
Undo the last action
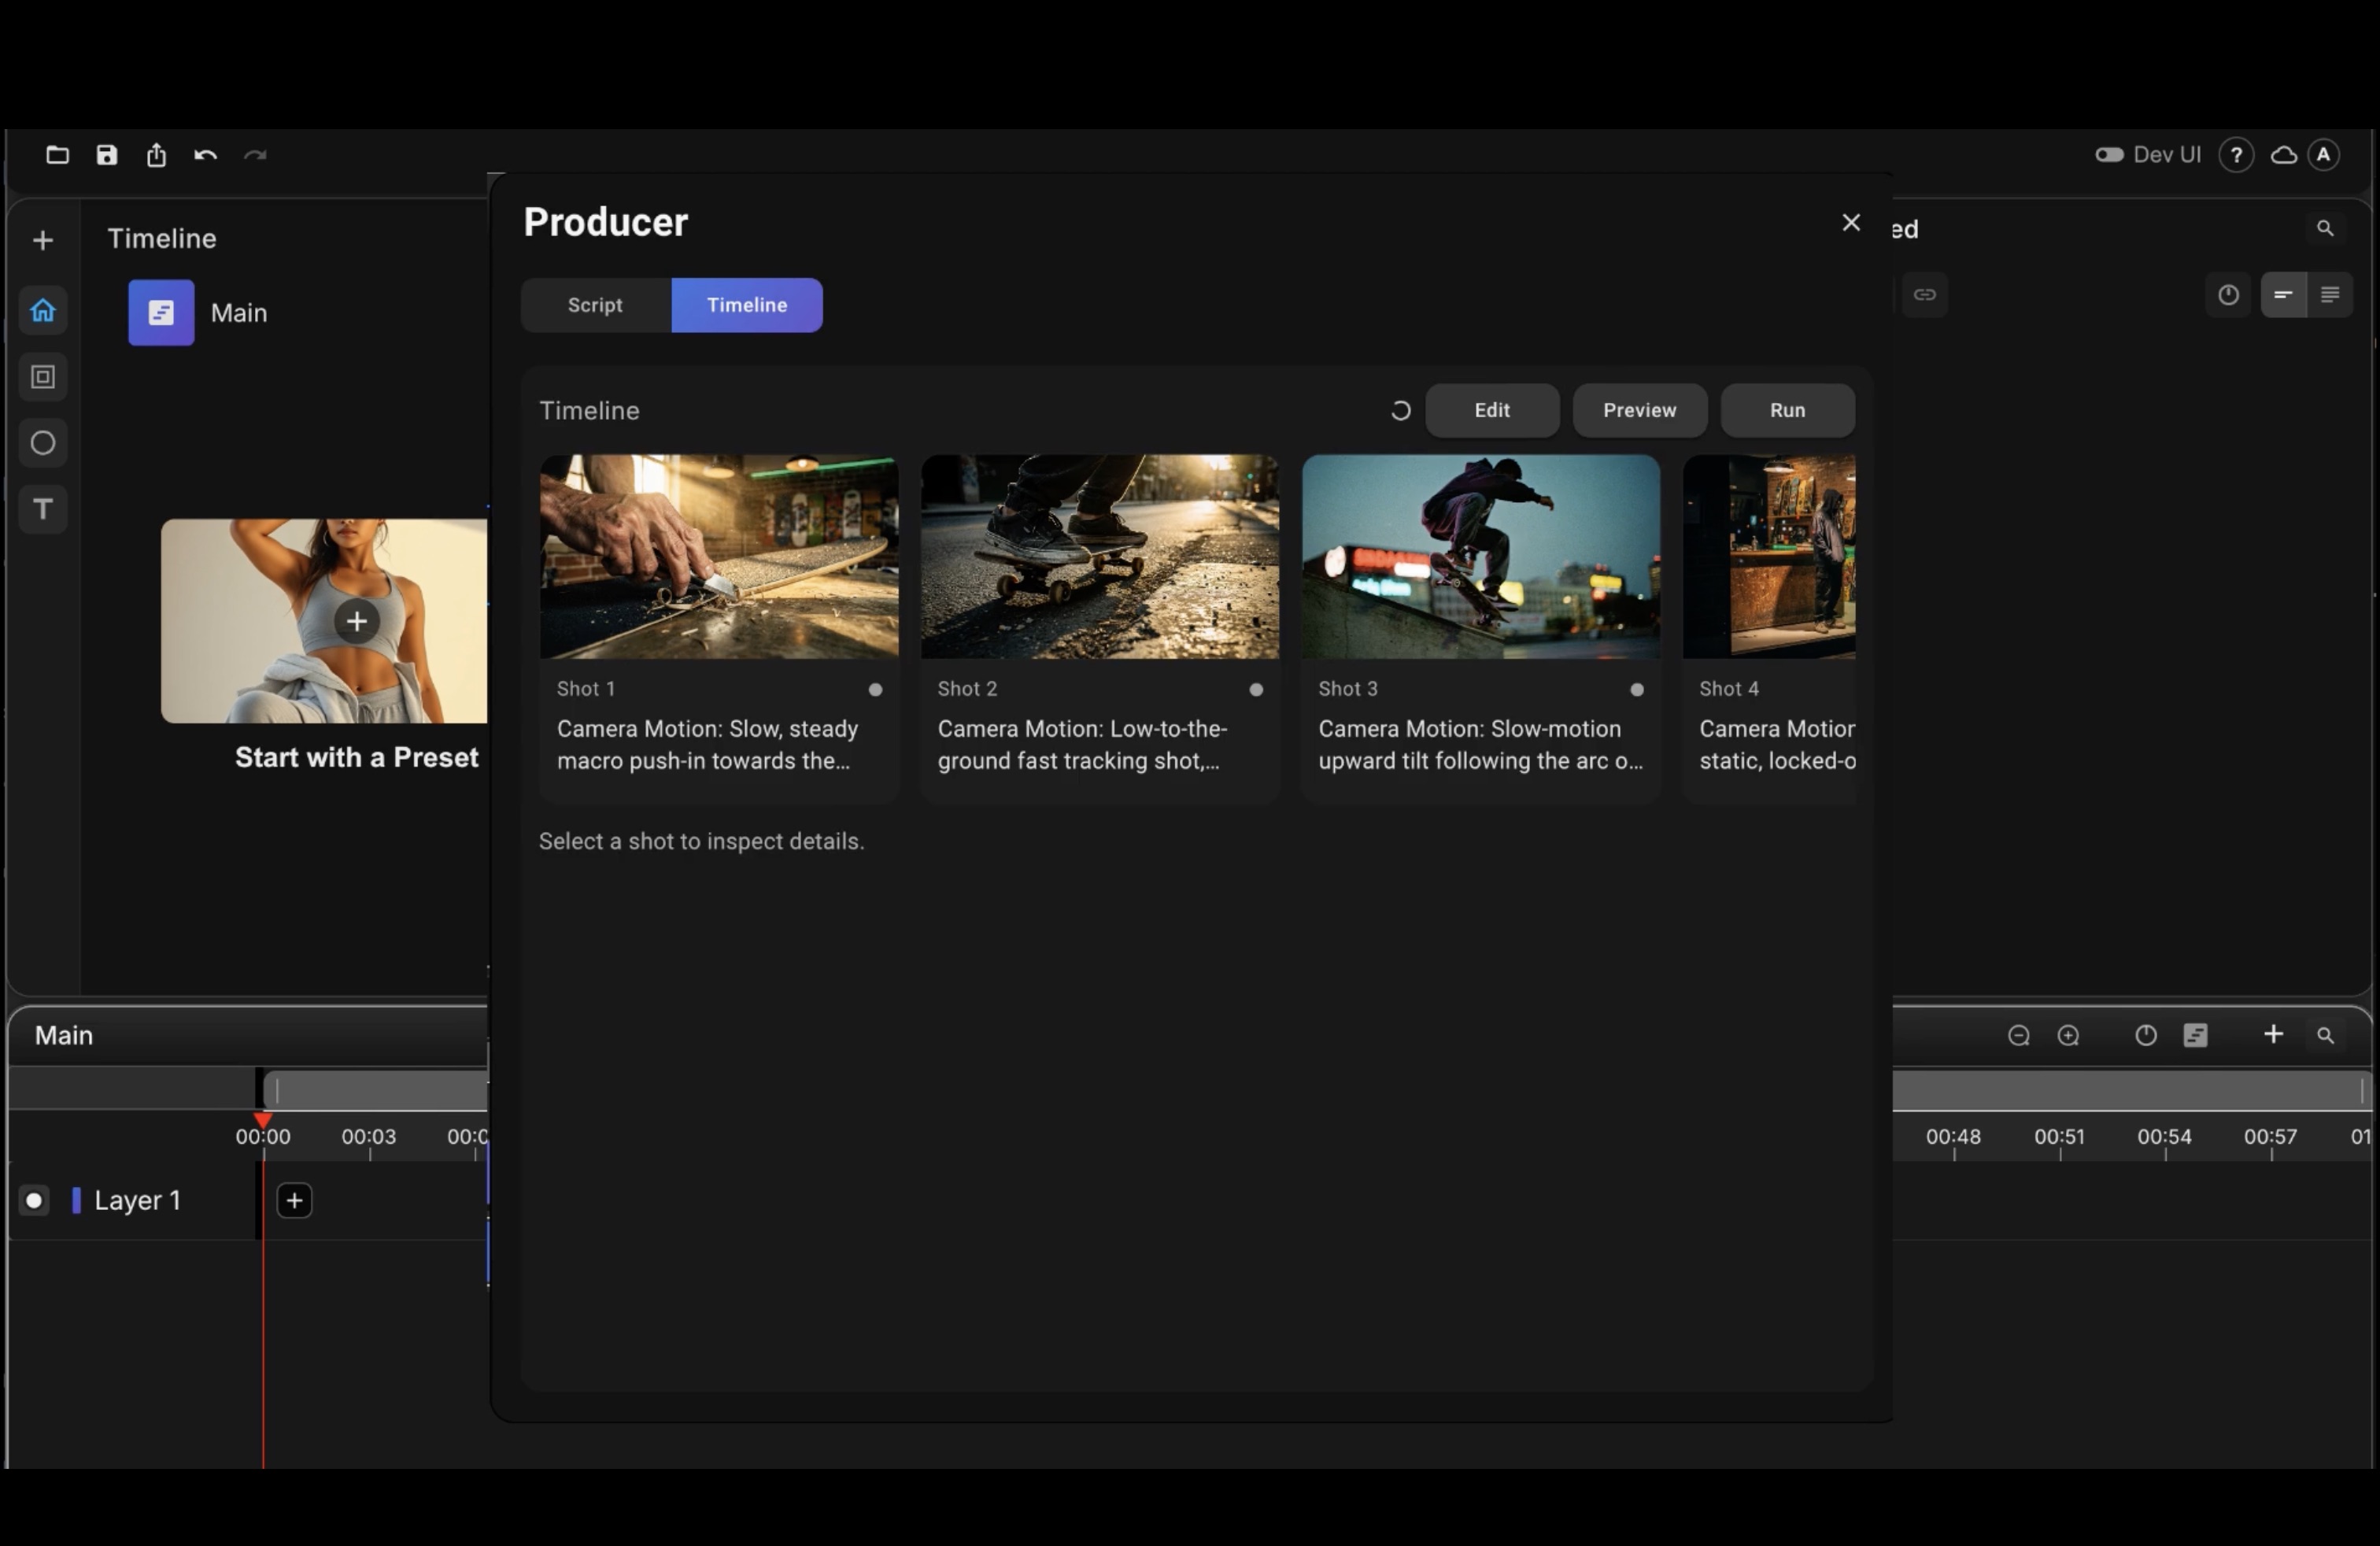pyautogui.click(x=205, y=155)
